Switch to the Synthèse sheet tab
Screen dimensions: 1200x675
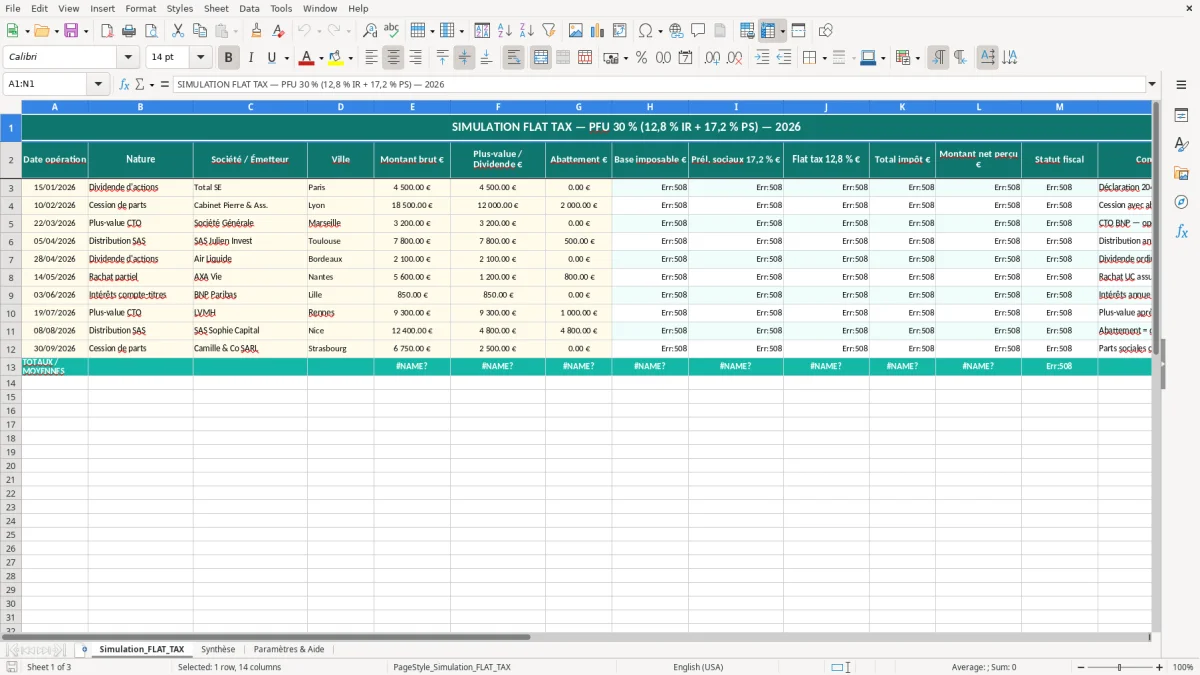pyautogui.click(x=218, y=649)
